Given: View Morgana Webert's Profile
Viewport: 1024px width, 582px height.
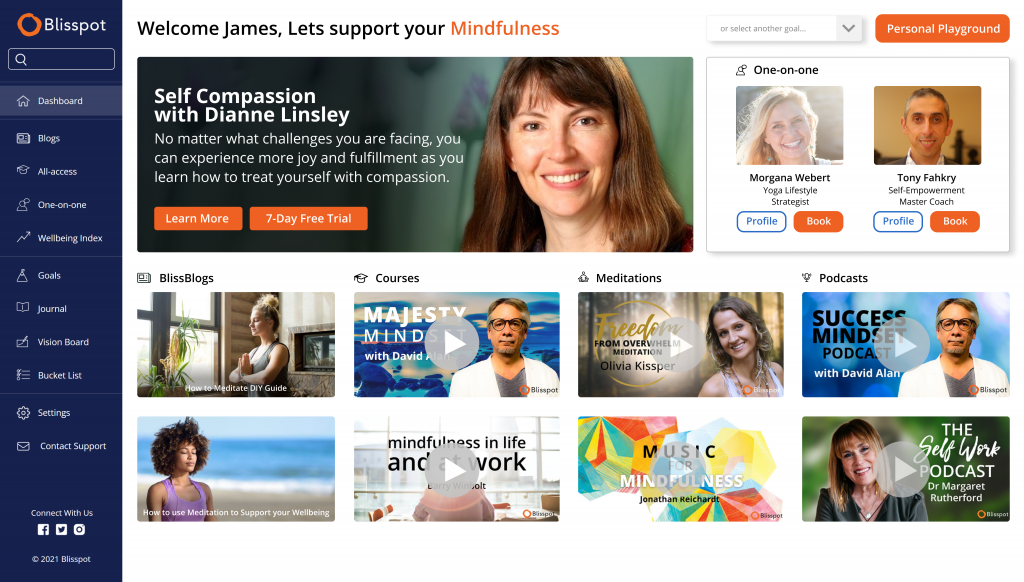Looking at the screenshot, I should click(x=761, y=221).
